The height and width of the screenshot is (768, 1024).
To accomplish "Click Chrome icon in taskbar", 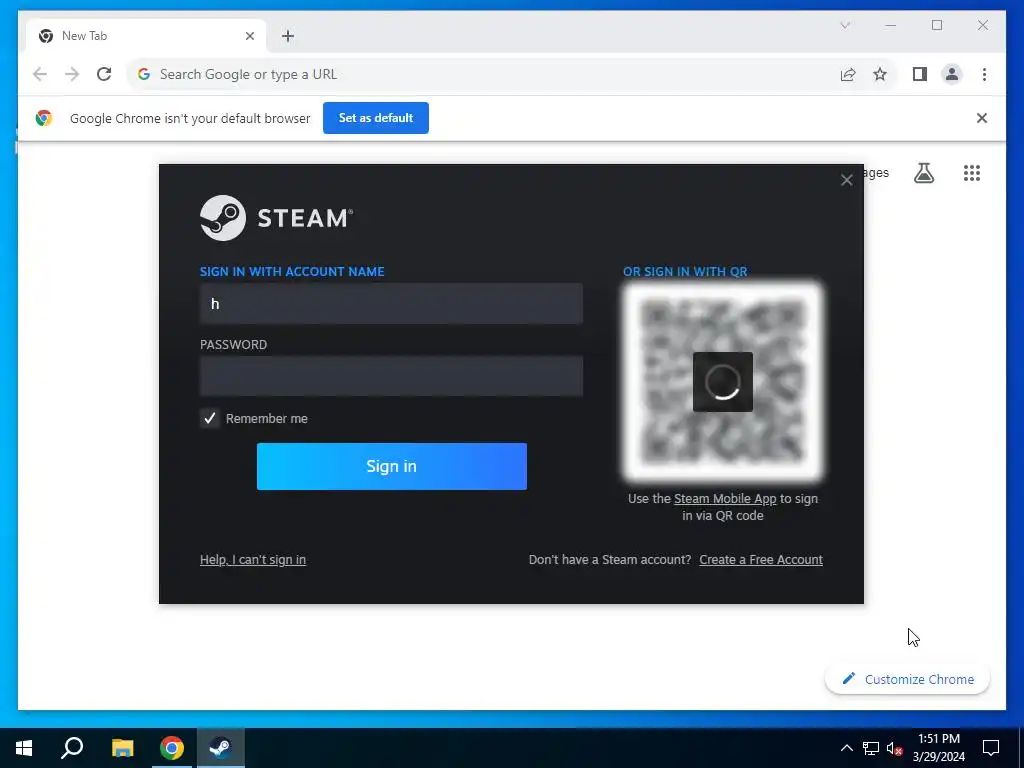I will pyautogui.click(x=172, y=748).
